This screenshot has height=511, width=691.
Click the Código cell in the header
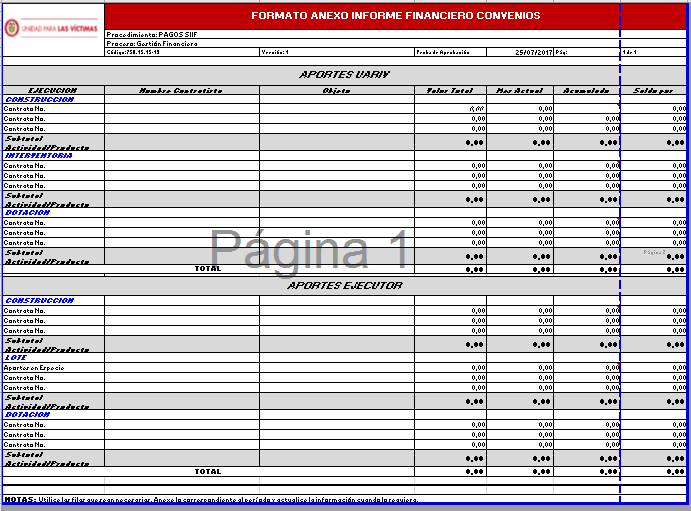coord(182,52)
